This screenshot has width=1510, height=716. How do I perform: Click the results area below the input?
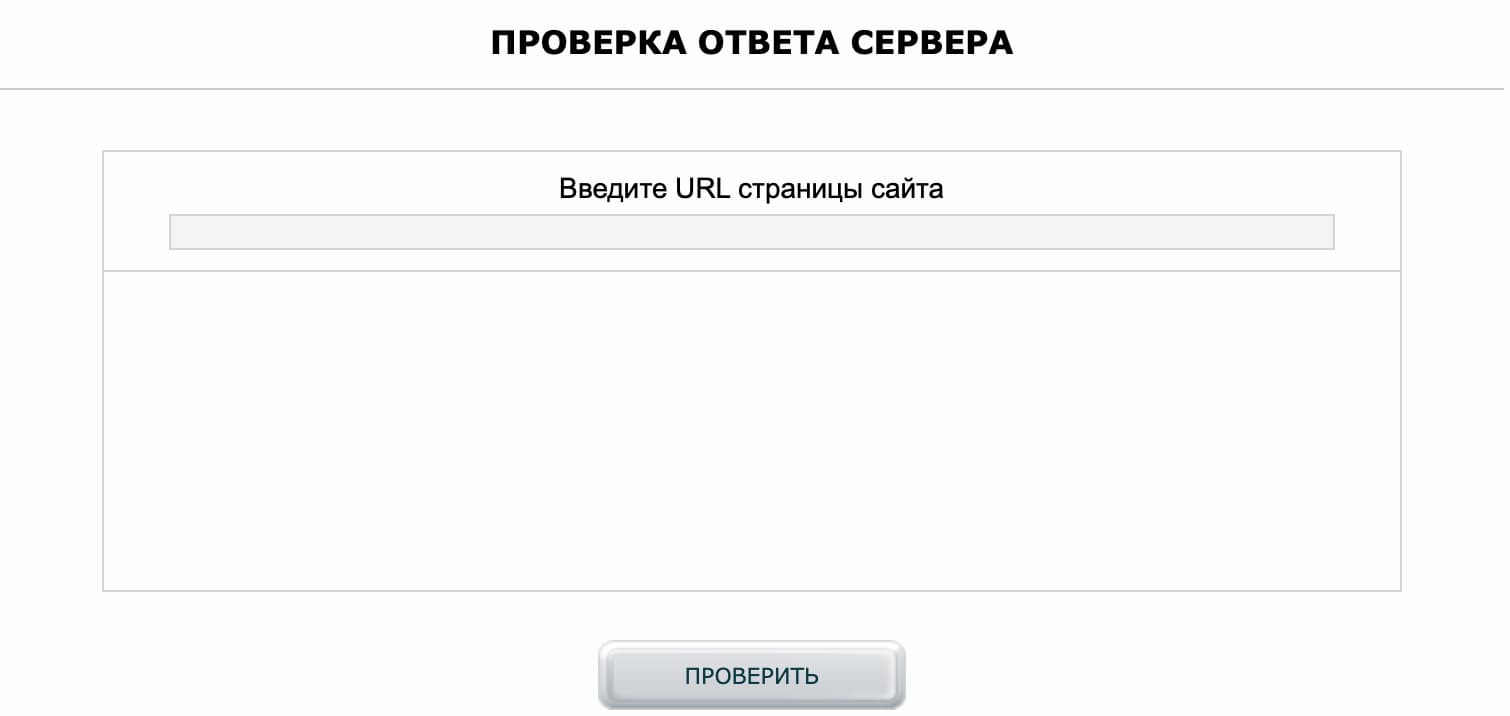751,430
